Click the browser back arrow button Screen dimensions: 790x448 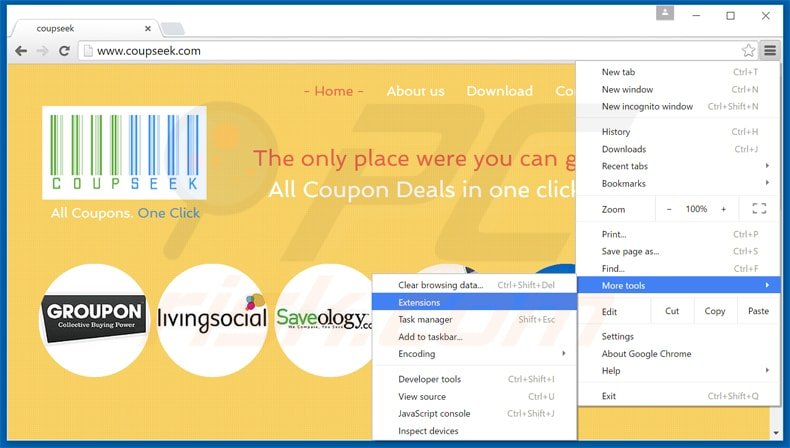(20, 51)
